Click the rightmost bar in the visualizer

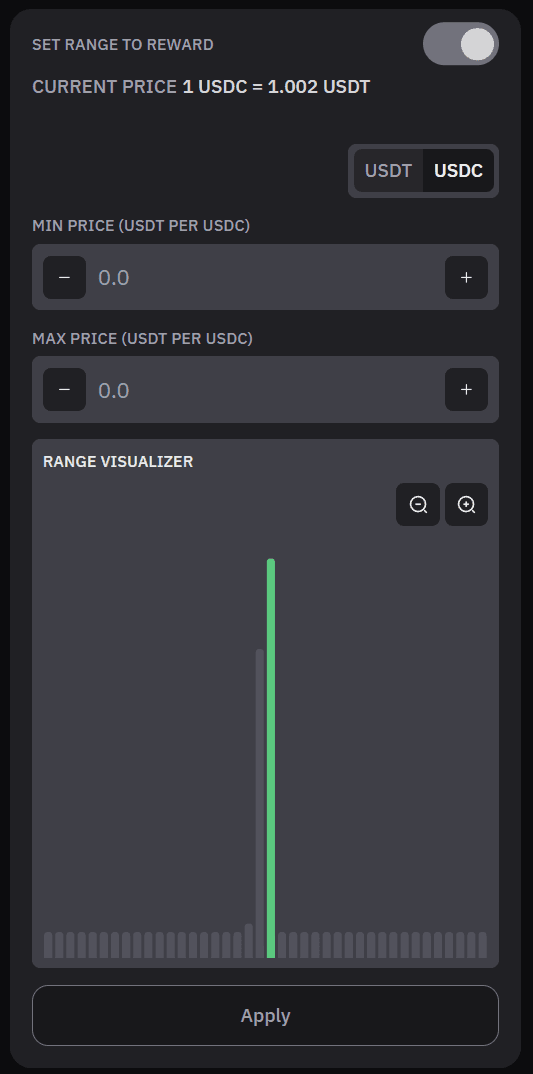coord(482,945)
